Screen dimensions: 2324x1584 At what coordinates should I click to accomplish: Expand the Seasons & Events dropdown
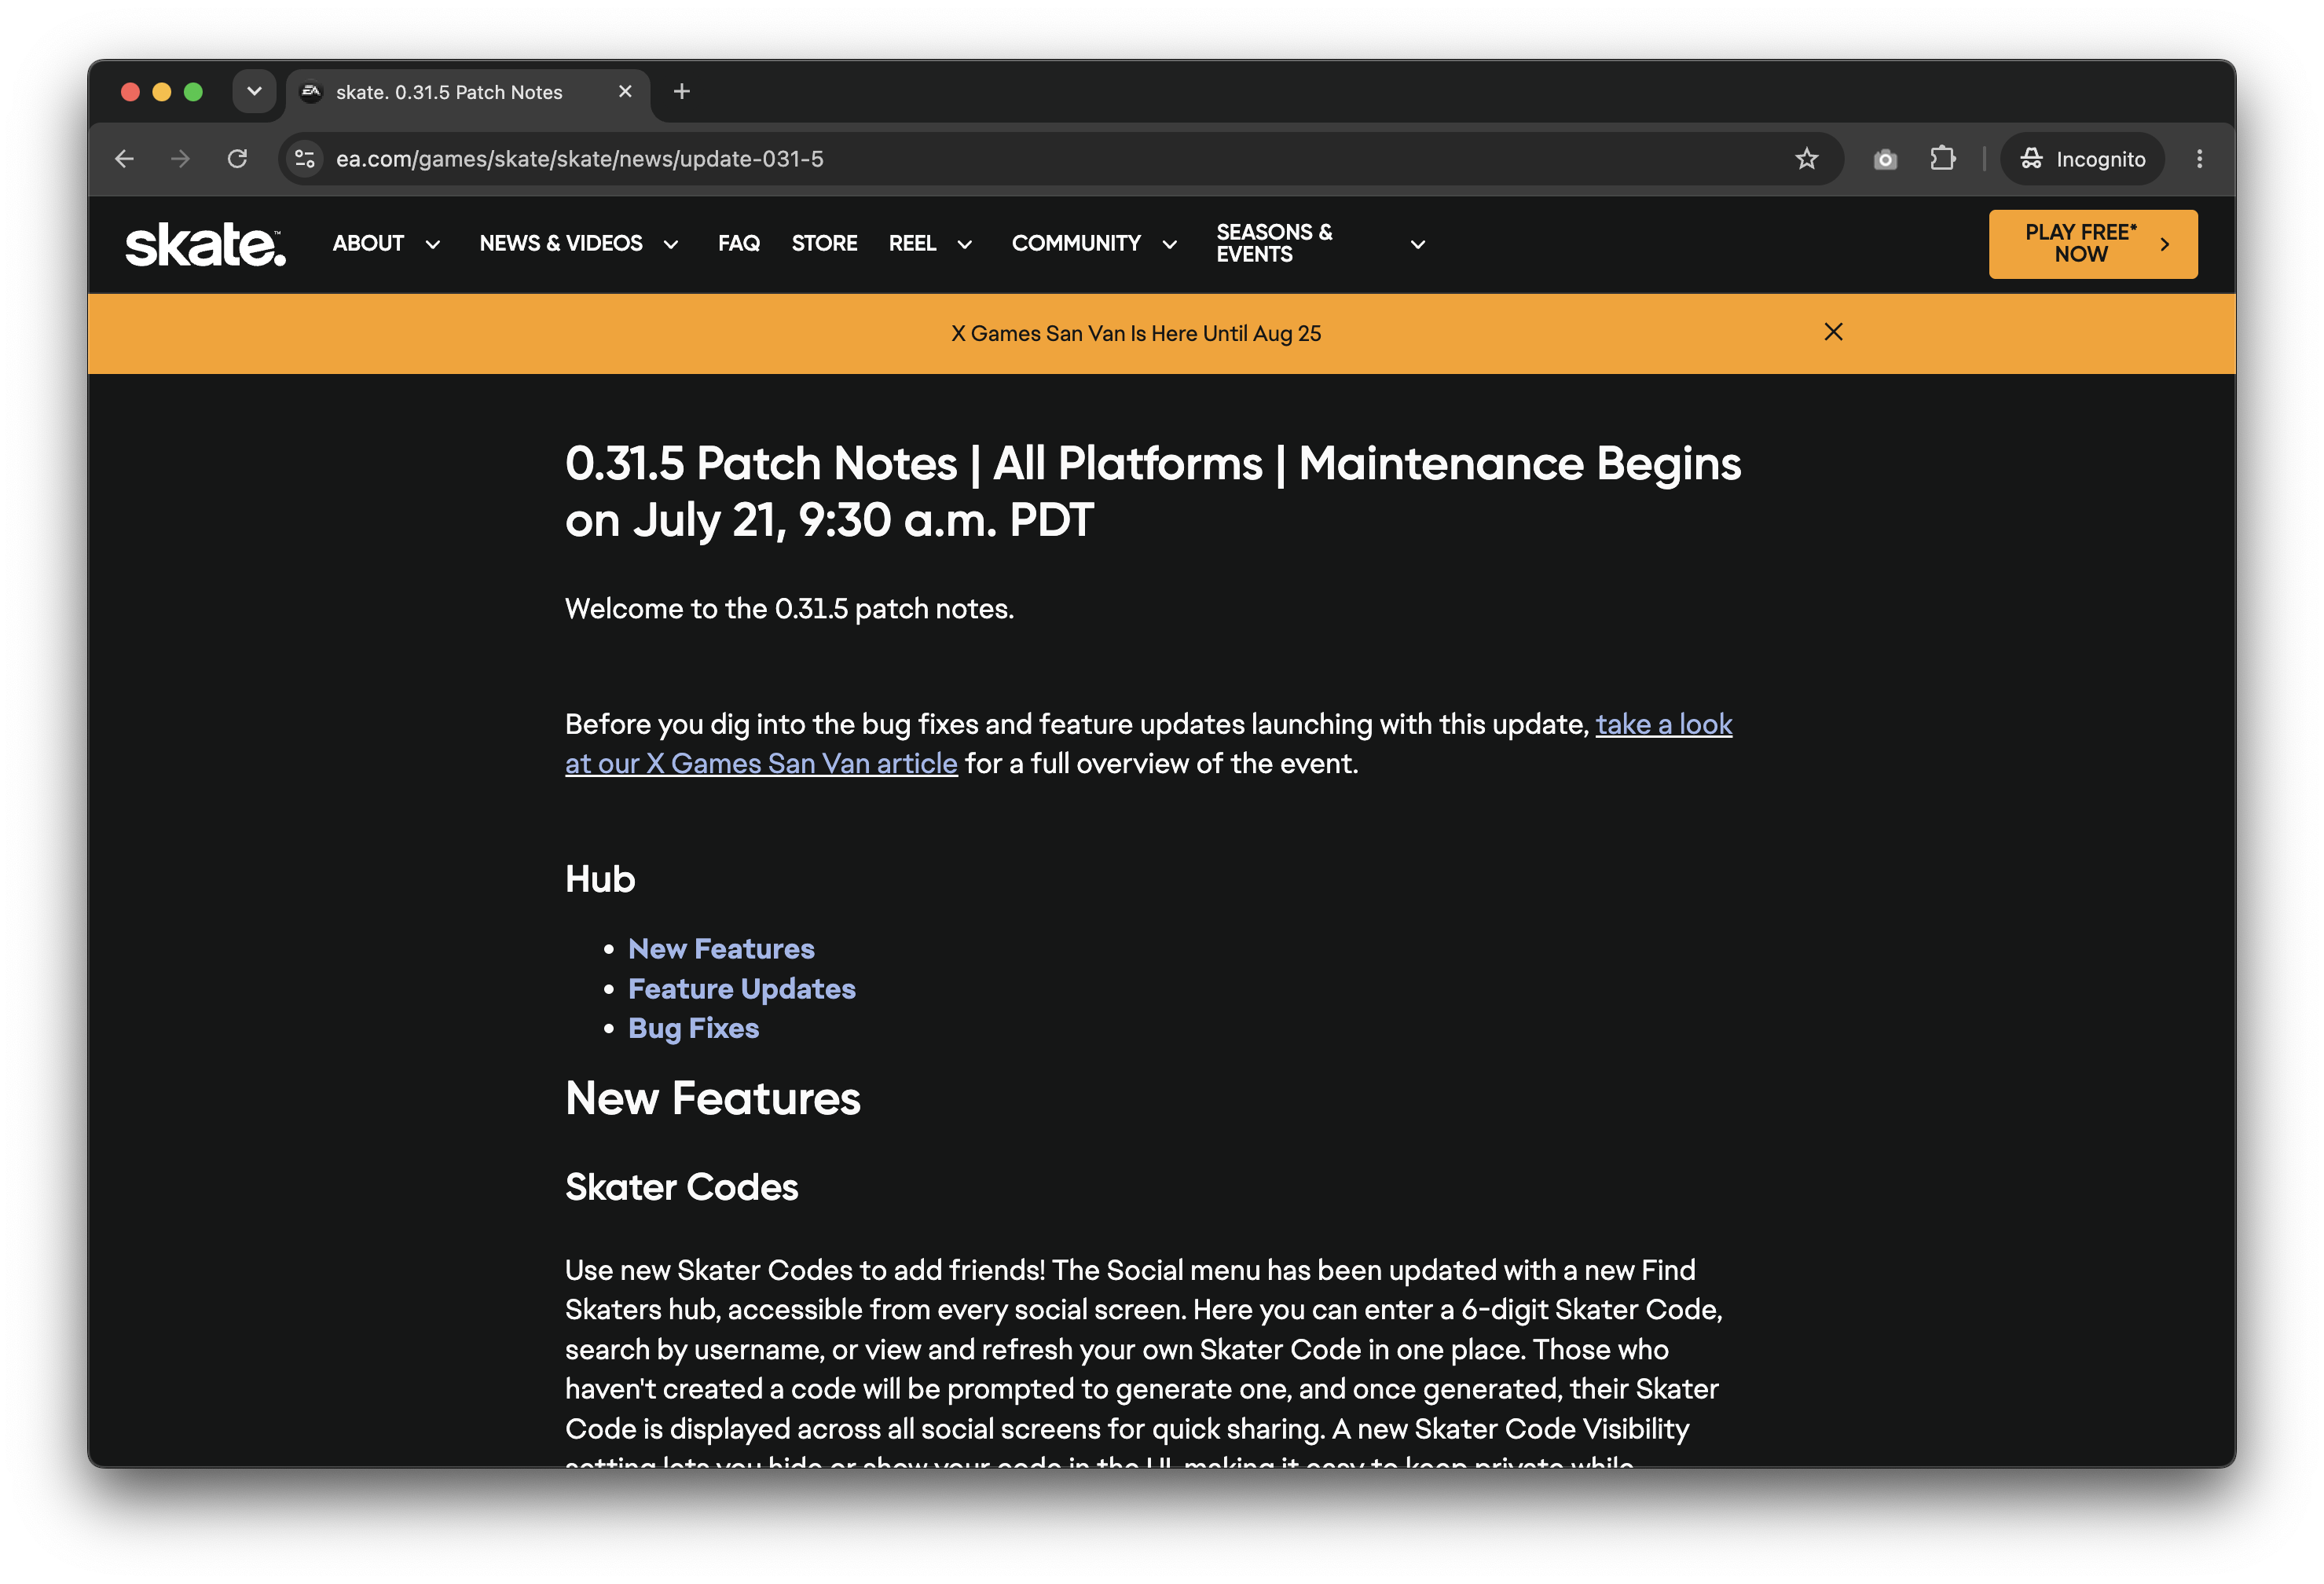[x=1321, y=244]
